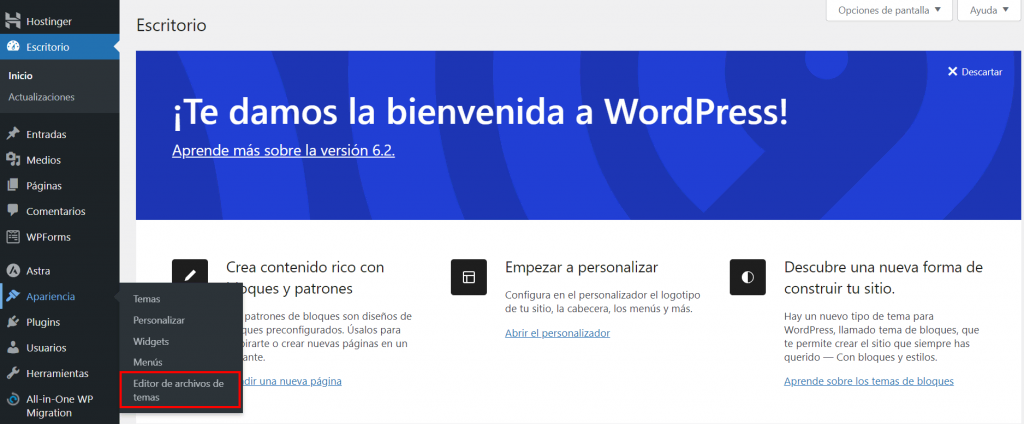The height and width of the screenshot is (424, 1024).
Task: Click the Hostinger logo icon in sidebar
Action: [13, 20]
